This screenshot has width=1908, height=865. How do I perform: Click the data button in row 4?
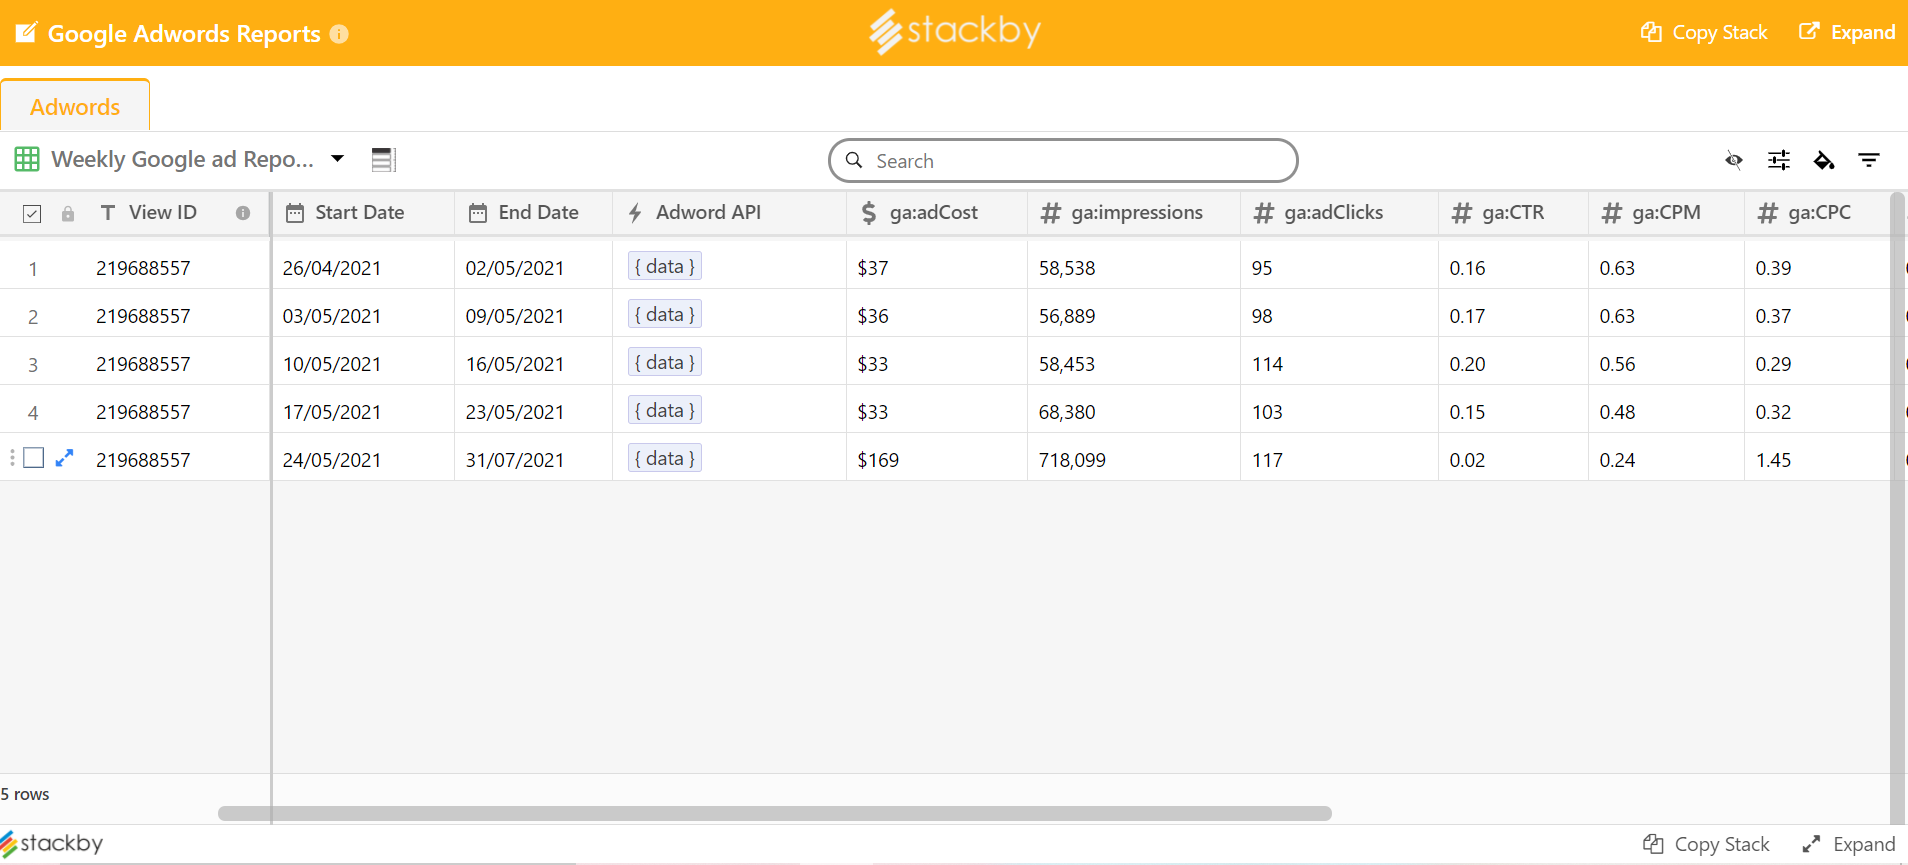[665, 410]
